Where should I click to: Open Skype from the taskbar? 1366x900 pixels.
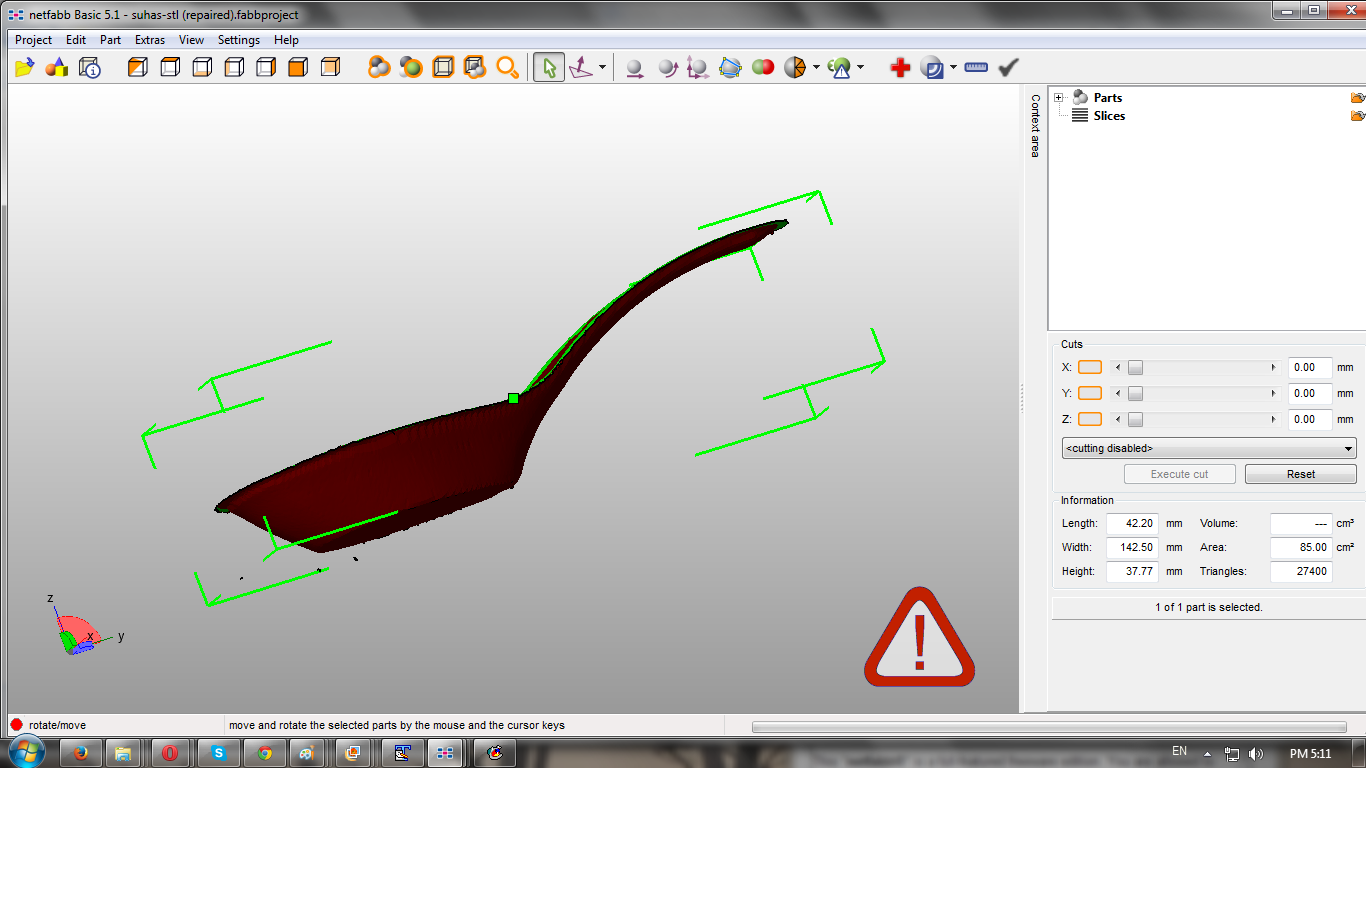pyautogui.click(x=218, y=753)
